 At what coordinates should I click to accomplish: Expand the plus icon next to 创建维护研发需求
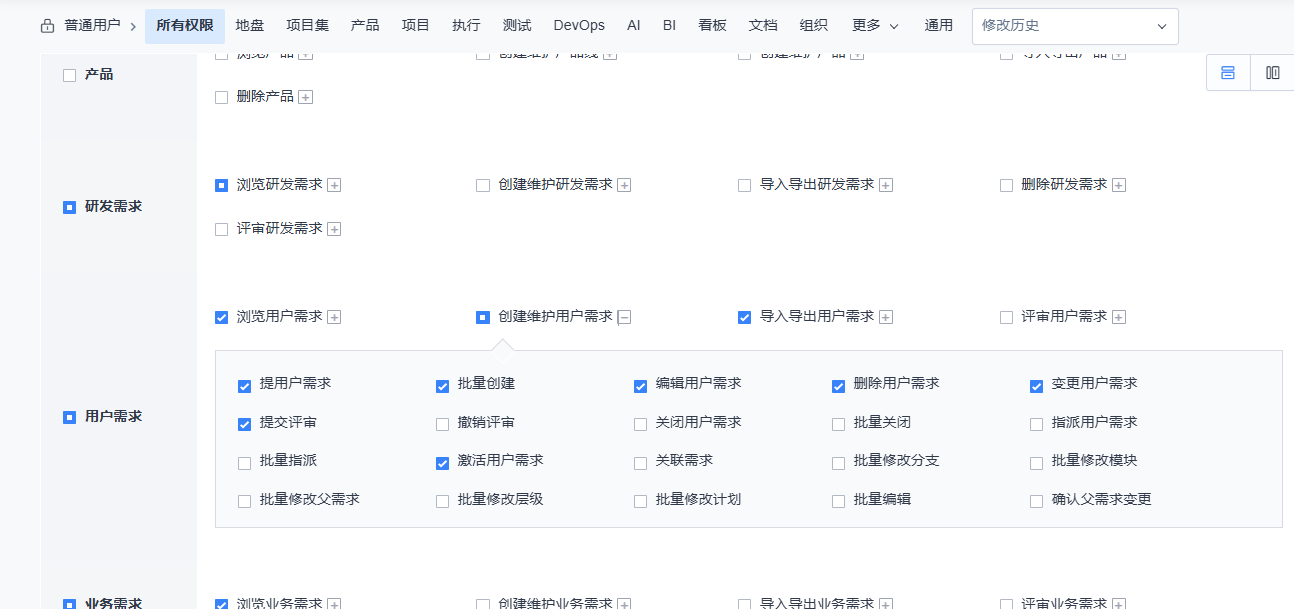coord(624,185)
